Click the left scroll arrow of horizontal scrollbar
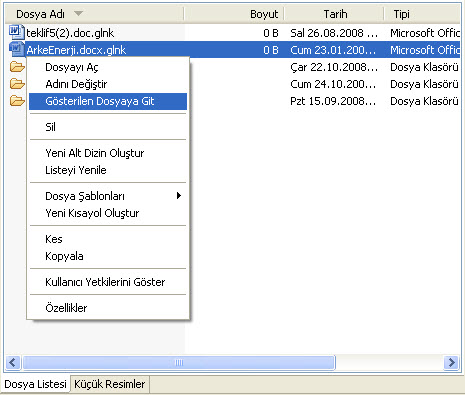This screenshot has width=465, height=395. [x=13, y=362]
